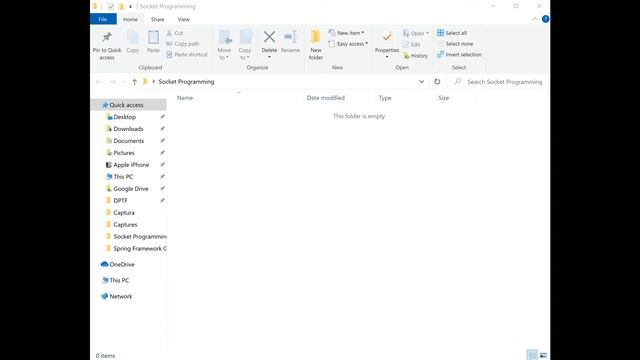Expand the Open dropdown in ribbon
This screenshot has height=360, width=640.
(416, 33)
